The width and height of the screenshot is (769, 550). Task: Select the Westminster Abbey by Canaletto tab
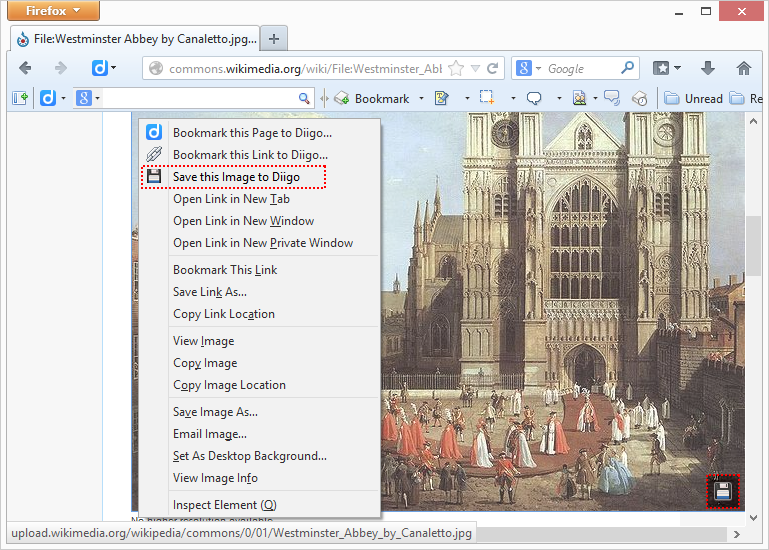[135, 39]
